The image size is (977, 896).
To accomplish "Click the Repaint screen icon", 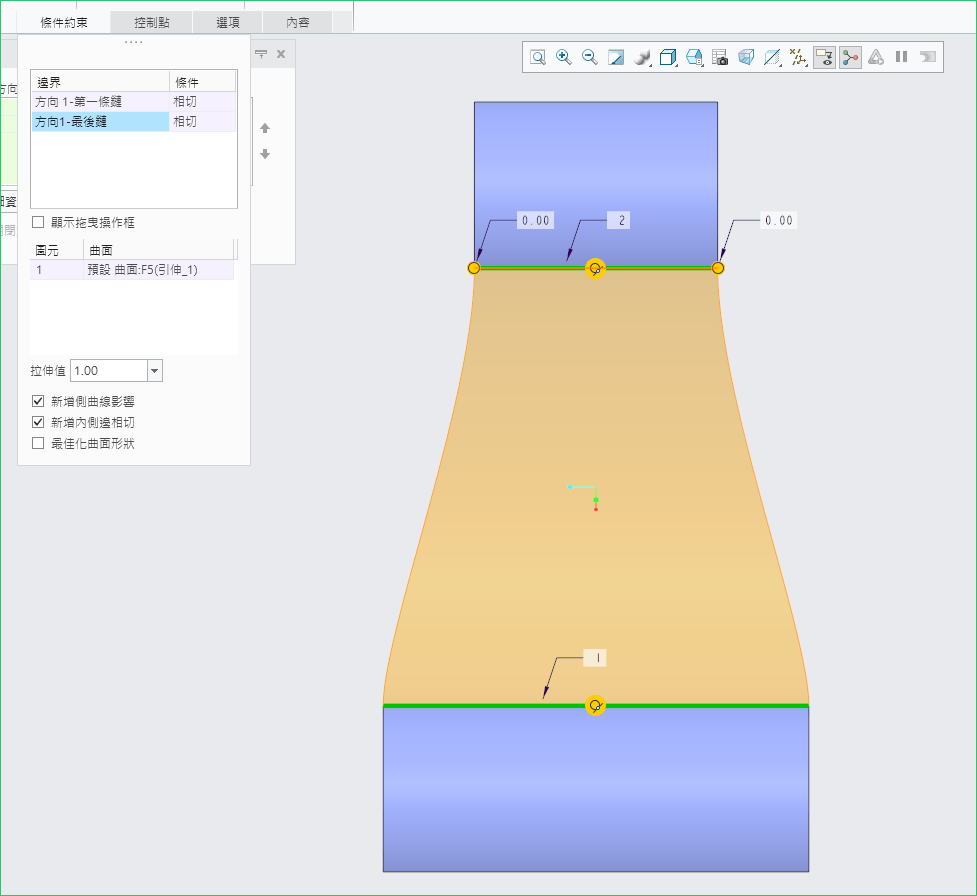I will point(616,57).
